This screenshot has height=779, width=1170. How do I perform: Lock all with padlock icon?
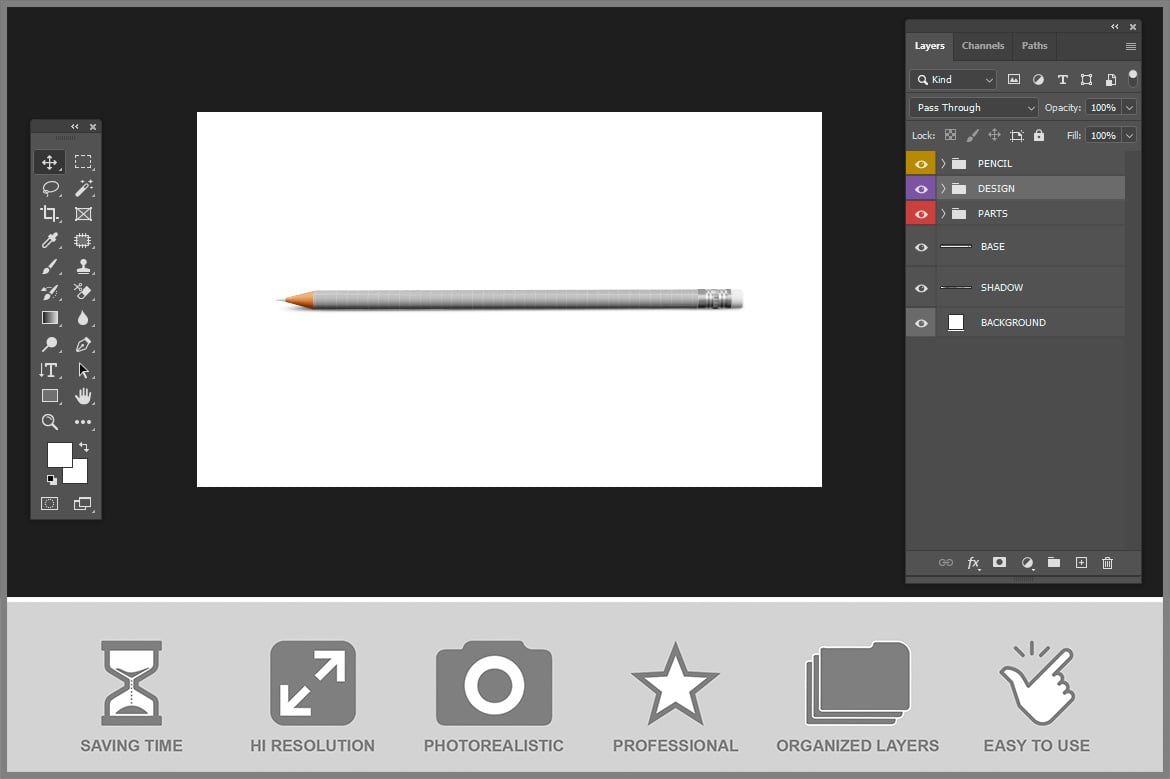(x=1039, y=135)
